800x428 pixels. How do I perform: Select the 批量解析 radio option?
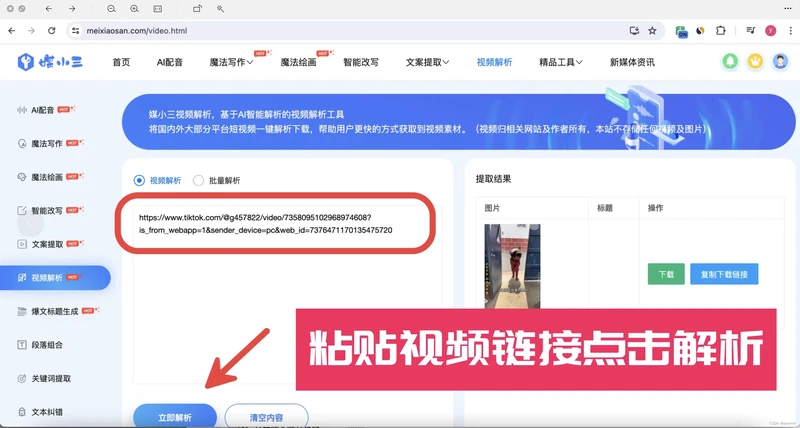pyautogui.click(x=198, y=180)
